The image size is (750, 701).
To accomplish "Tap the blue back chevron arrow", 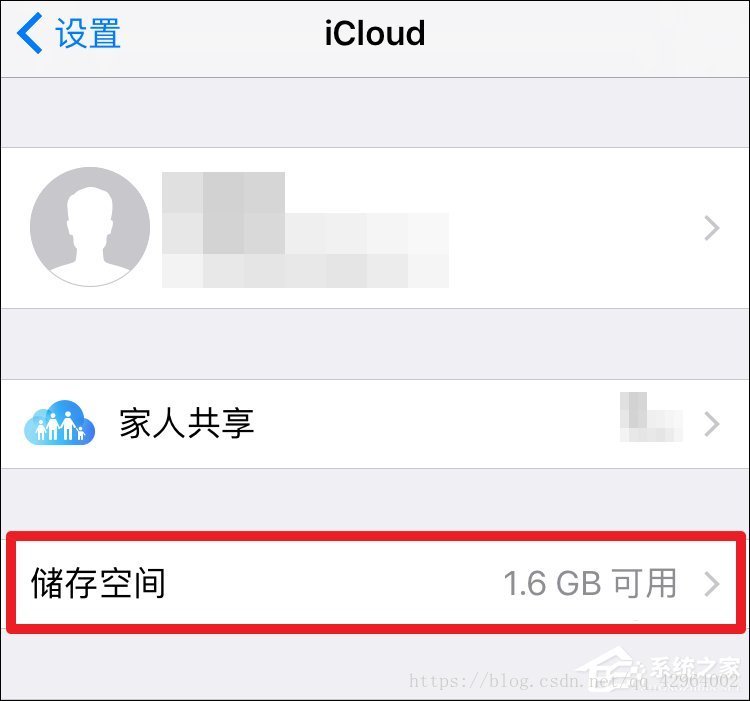I will 29,33.
